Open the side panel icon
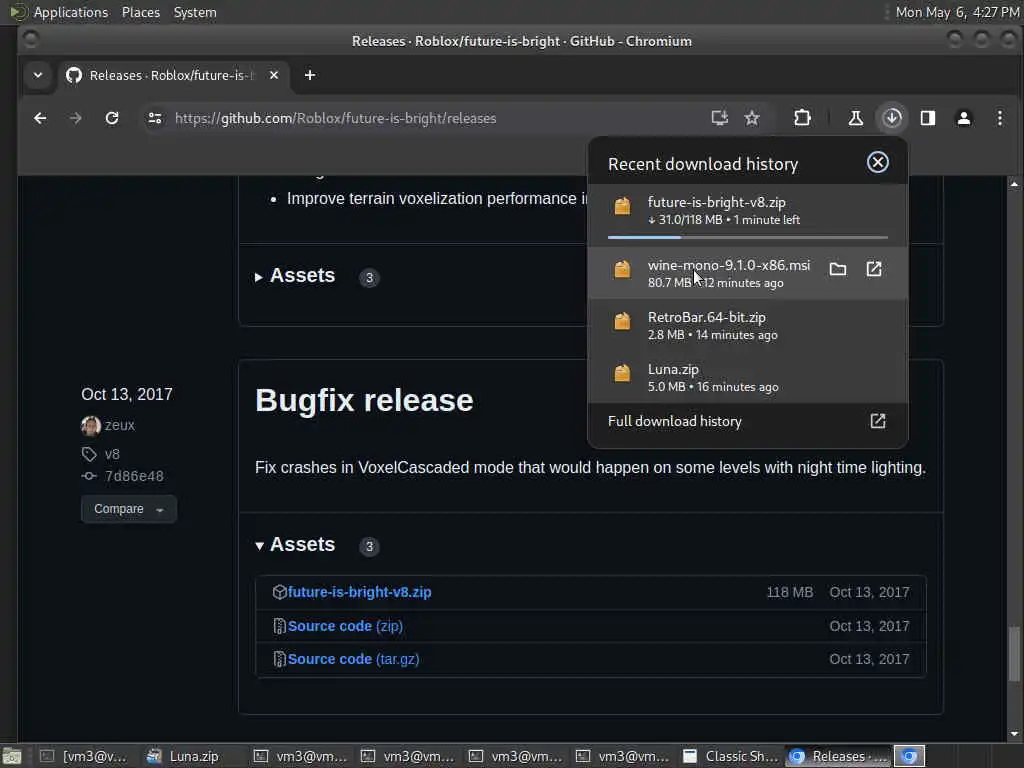Screen dimensions: 1024x768 [x=928, y=118]
